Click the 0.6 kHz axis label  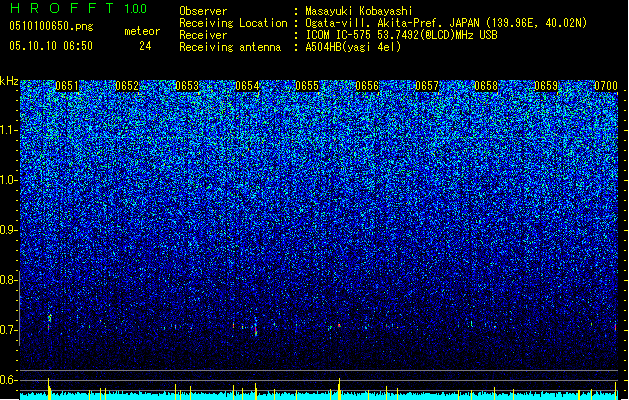tap(9, 380)
